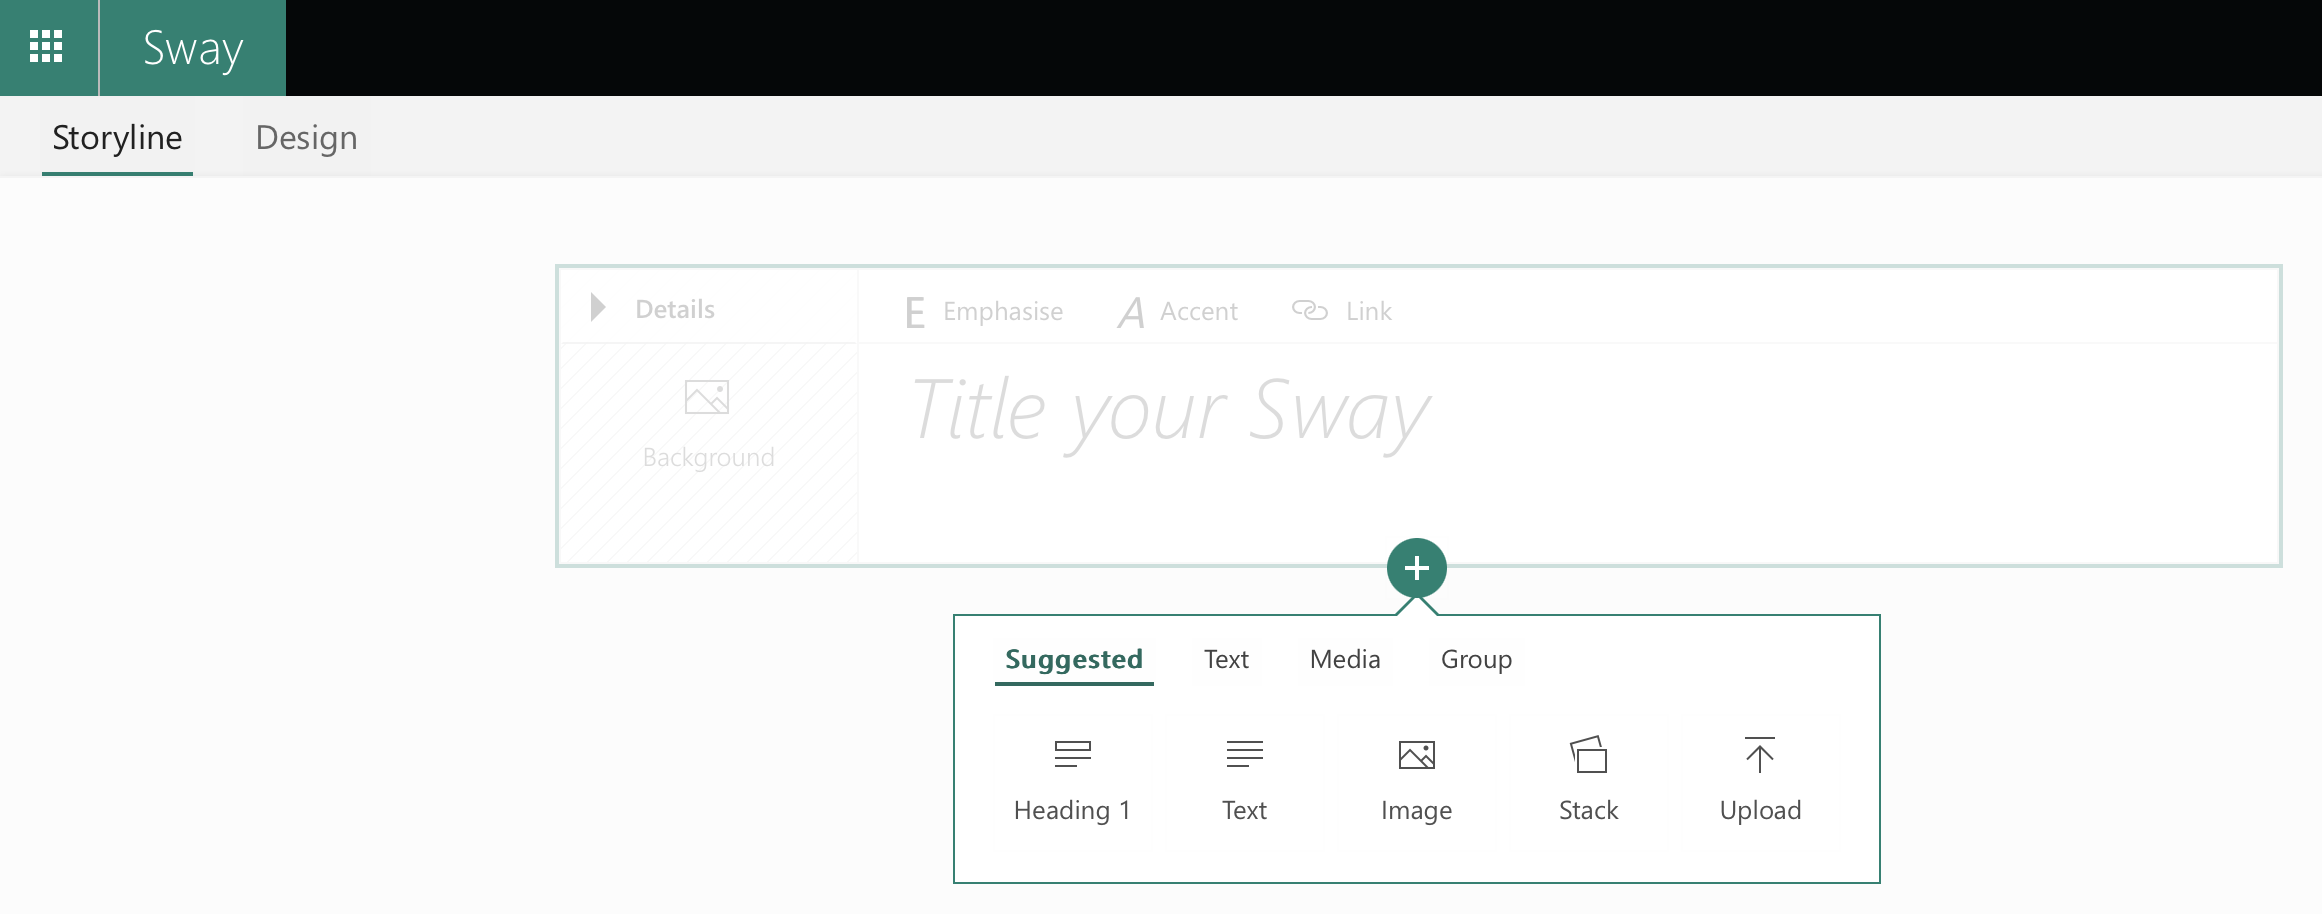Viewport: 2322px width, 914px height.
Task: Expand the Details disclosure triangle
Action: pyautogui.click(x=598, y=307)
